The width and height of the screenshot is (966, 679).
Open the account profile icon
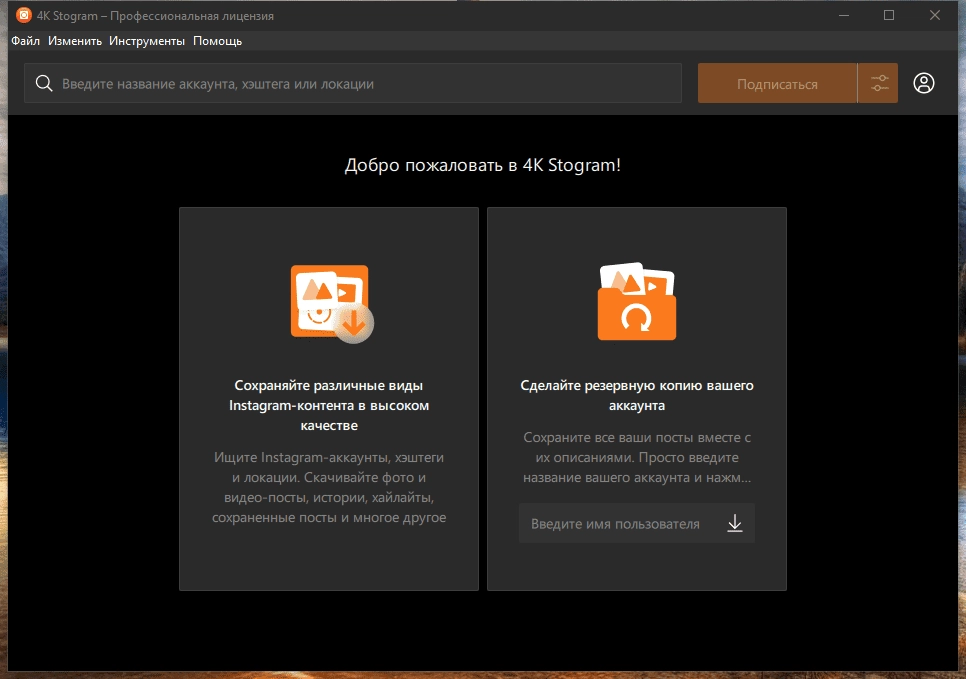[x=923, y=83]
